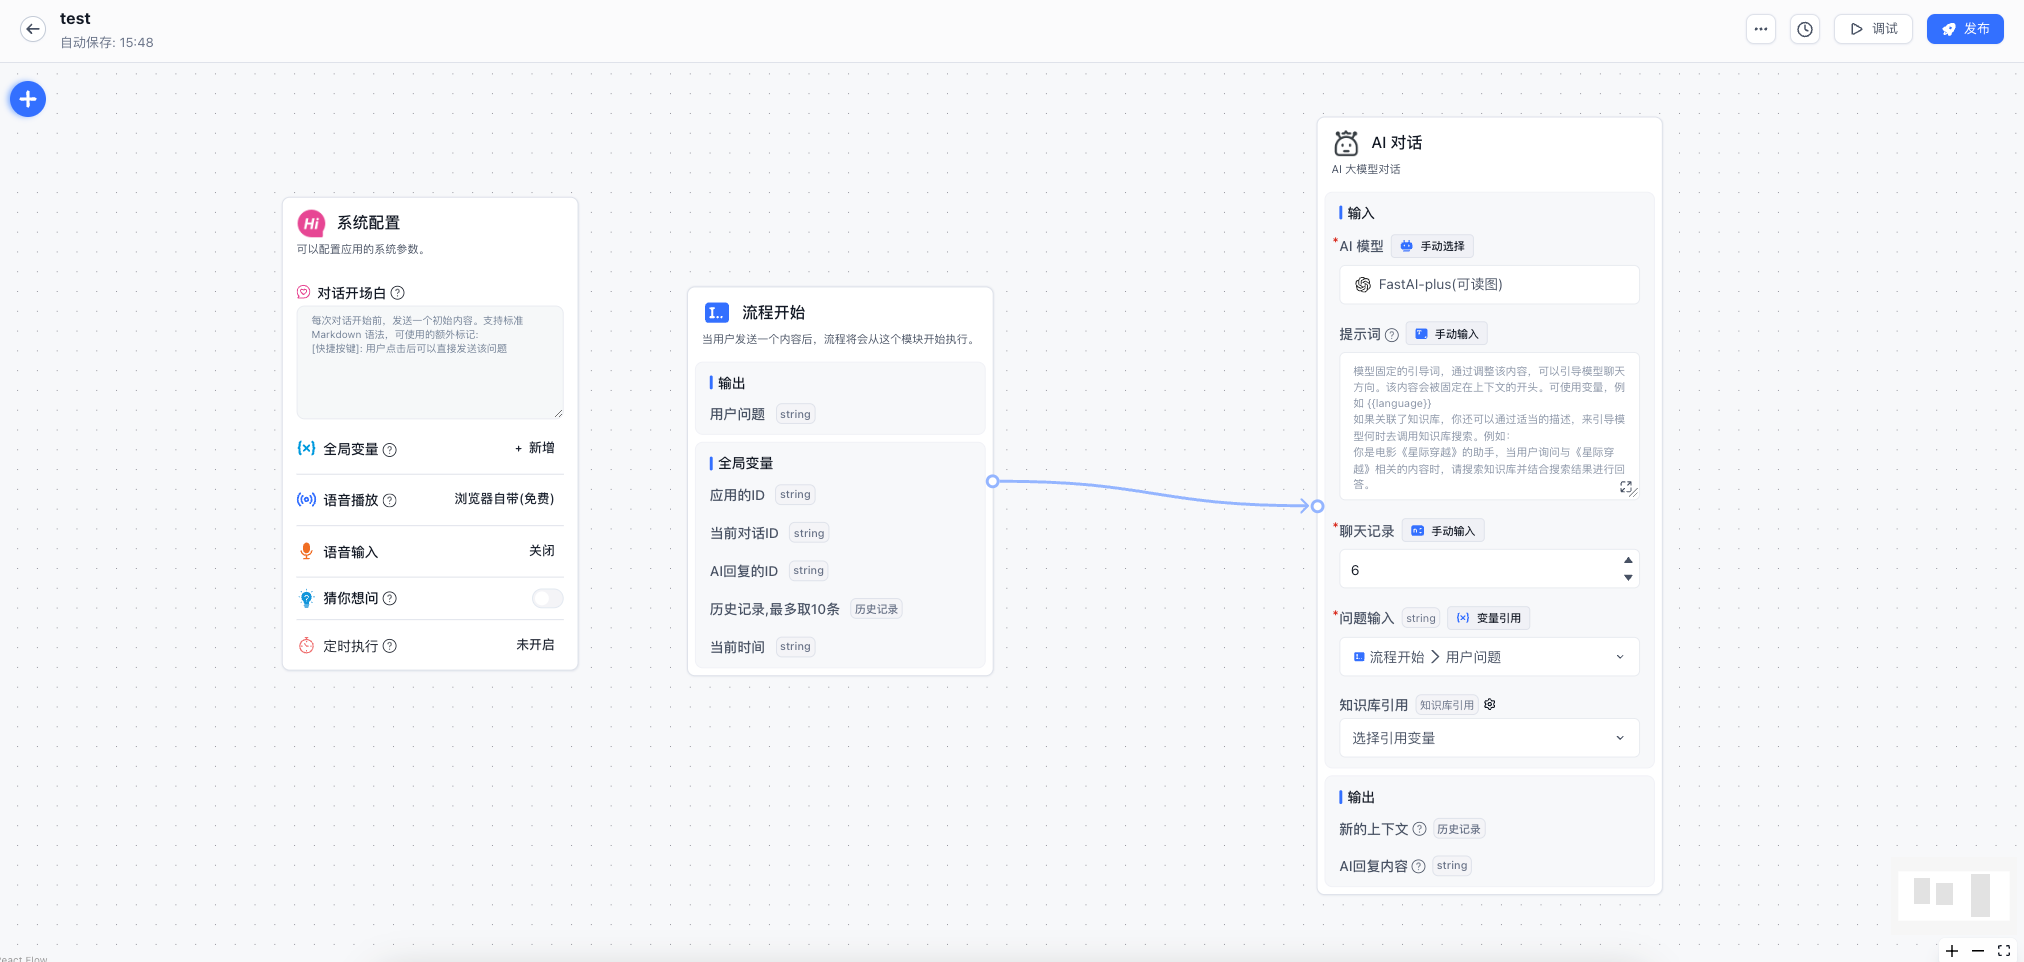Open the 选择引用变量 dropdown
This screenshot has width=2024, height=962.
coord(1488,738)
